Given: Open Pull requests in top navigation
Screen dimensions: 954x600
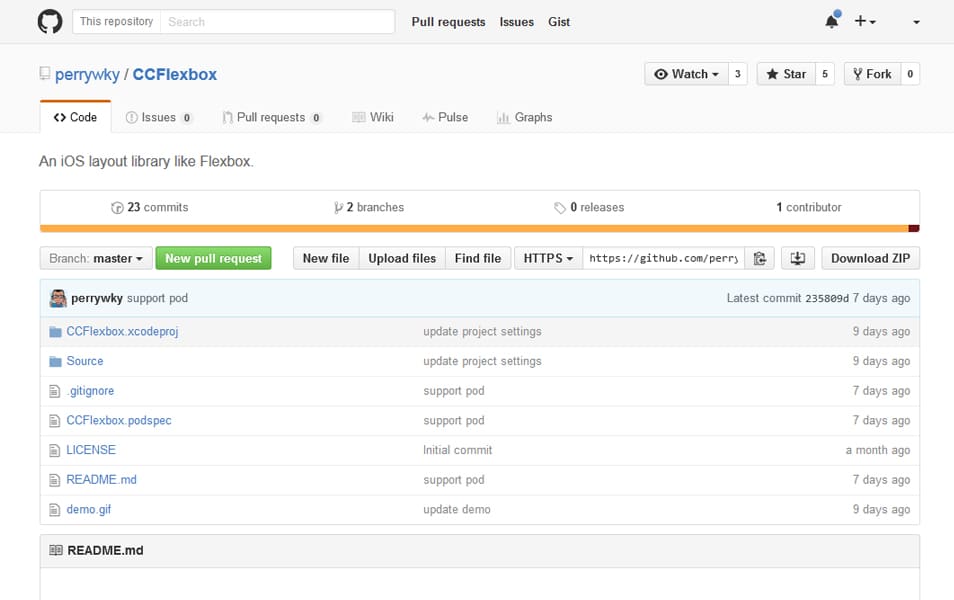Looking at the screenshot, I should (448, 22).
